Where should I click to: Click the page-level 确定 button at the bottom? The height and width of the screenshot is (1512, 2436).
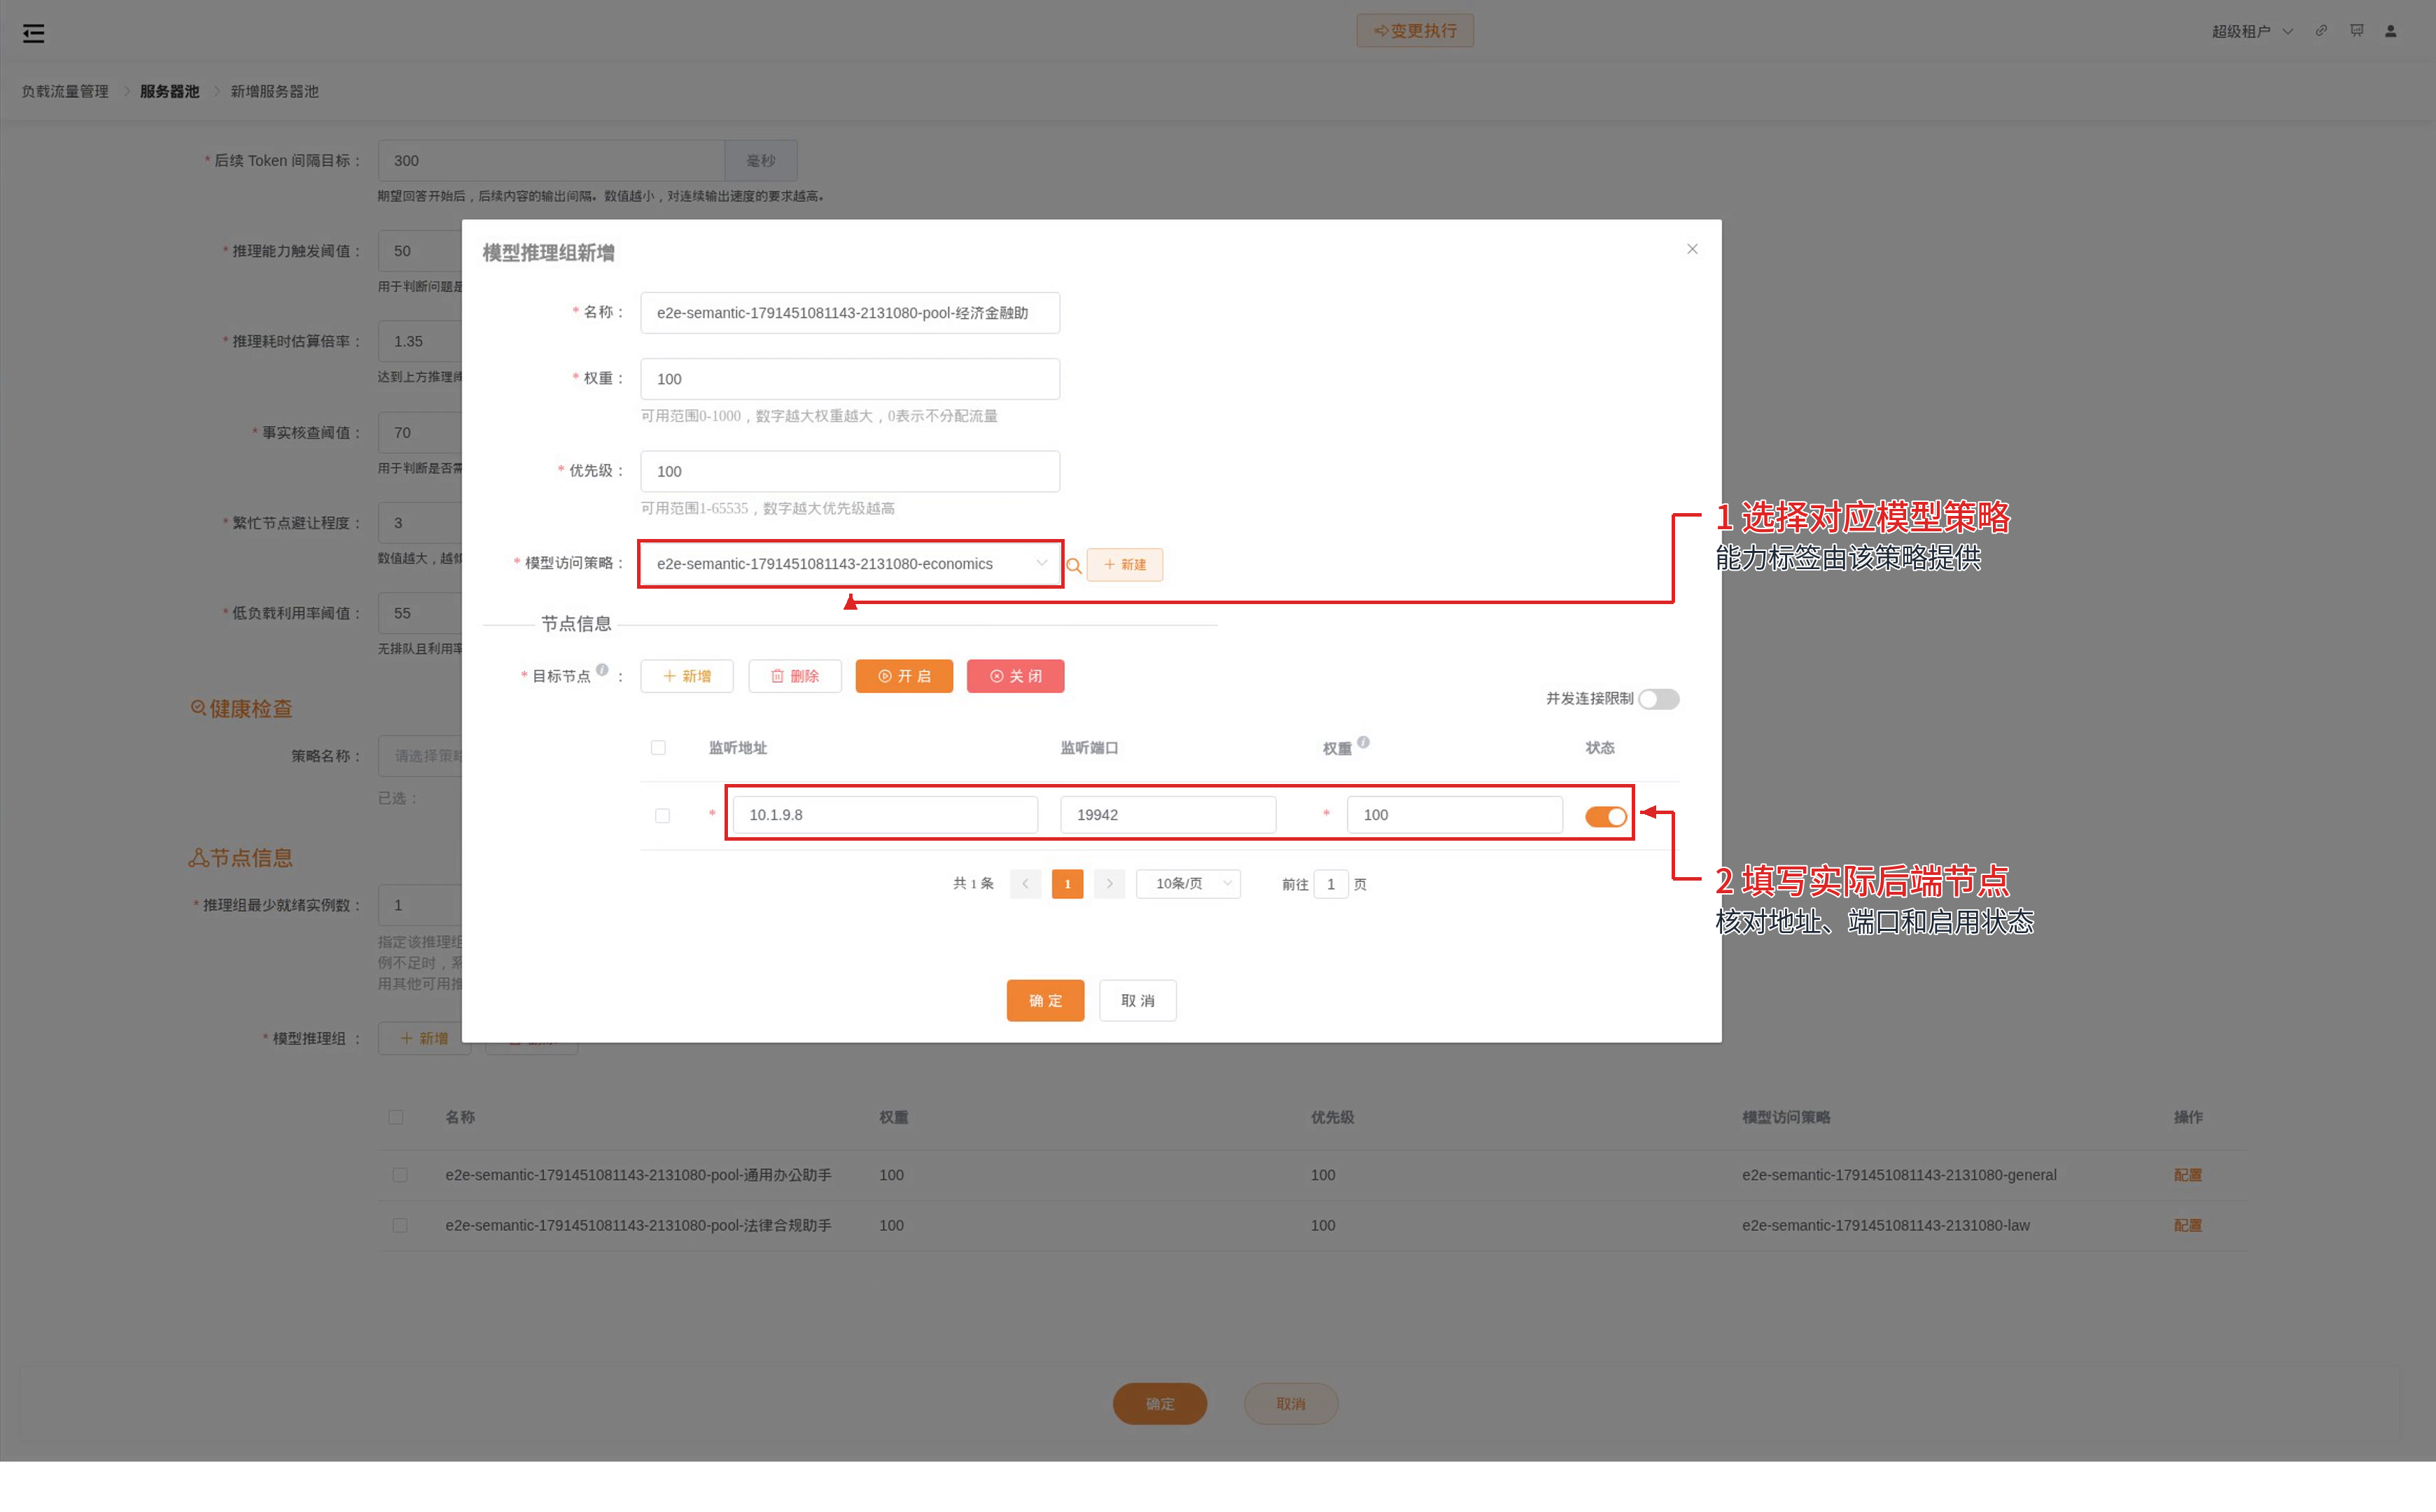click(x=1160, y=1404)
